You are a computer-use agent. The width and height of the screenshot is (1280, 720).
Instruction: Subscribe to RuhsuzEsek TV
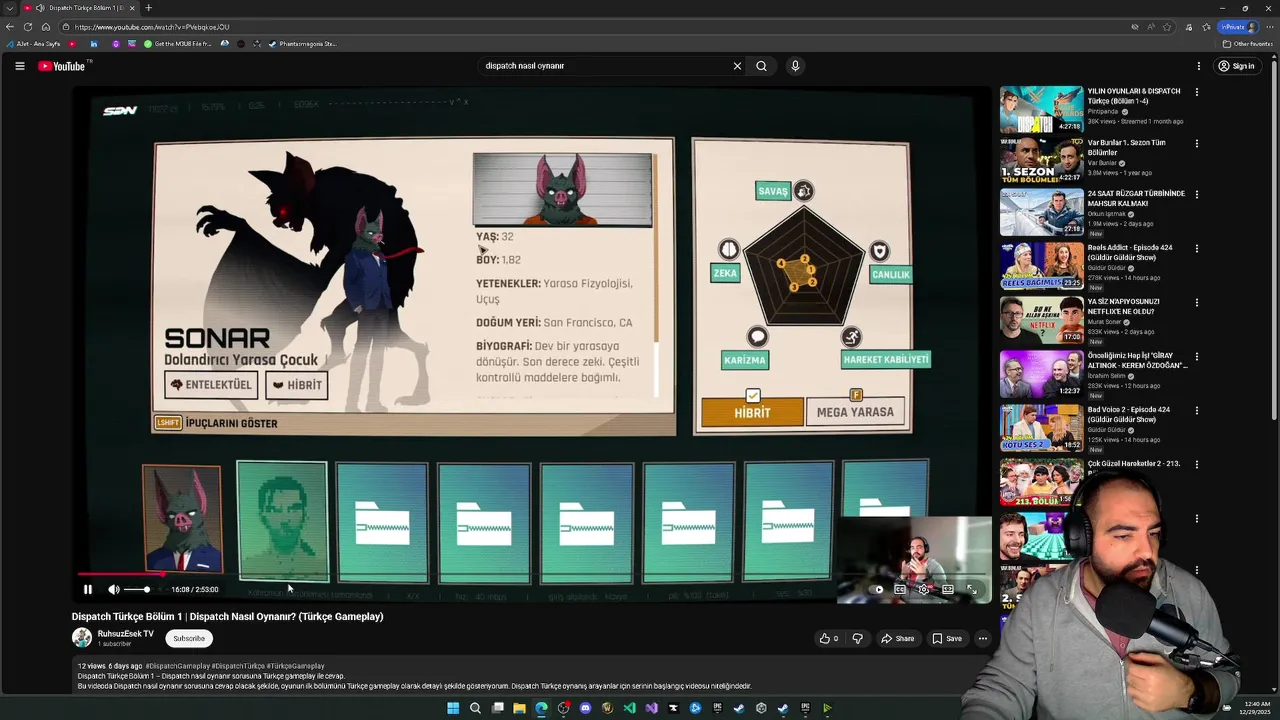coord(189,638)
